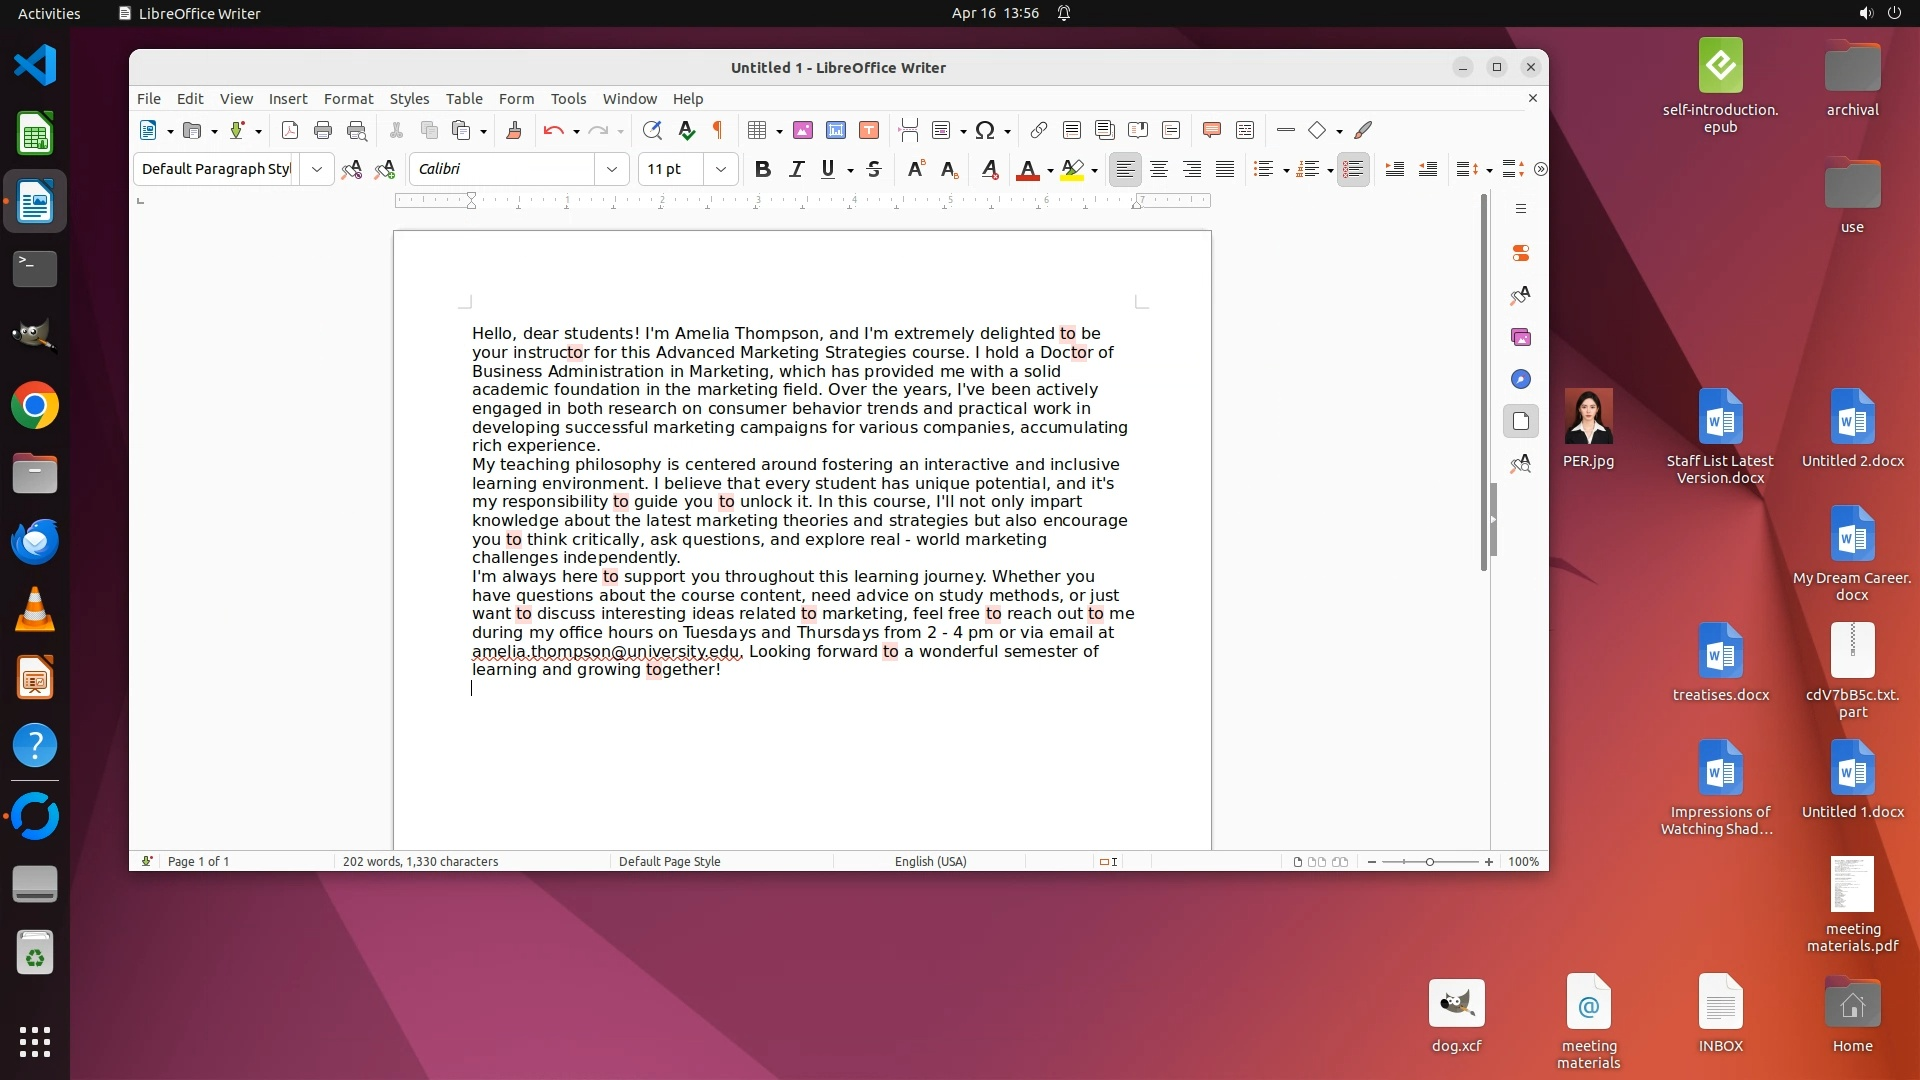
Task: Open the Format menu
Action: [348, 99]
